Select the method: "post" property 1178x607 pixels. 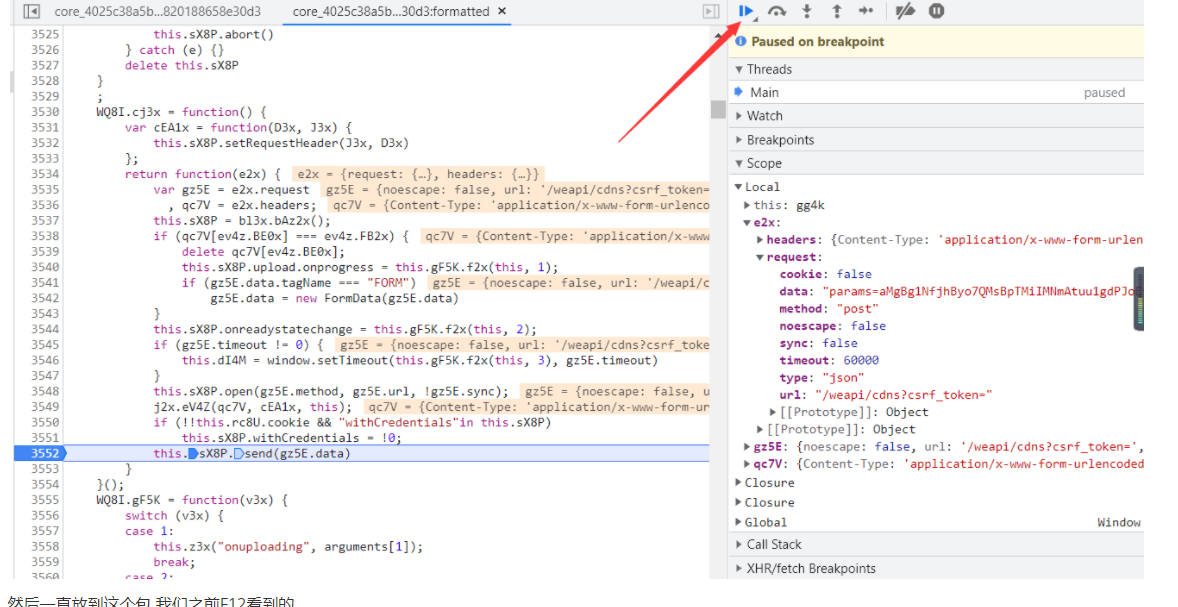pos(829,309)
